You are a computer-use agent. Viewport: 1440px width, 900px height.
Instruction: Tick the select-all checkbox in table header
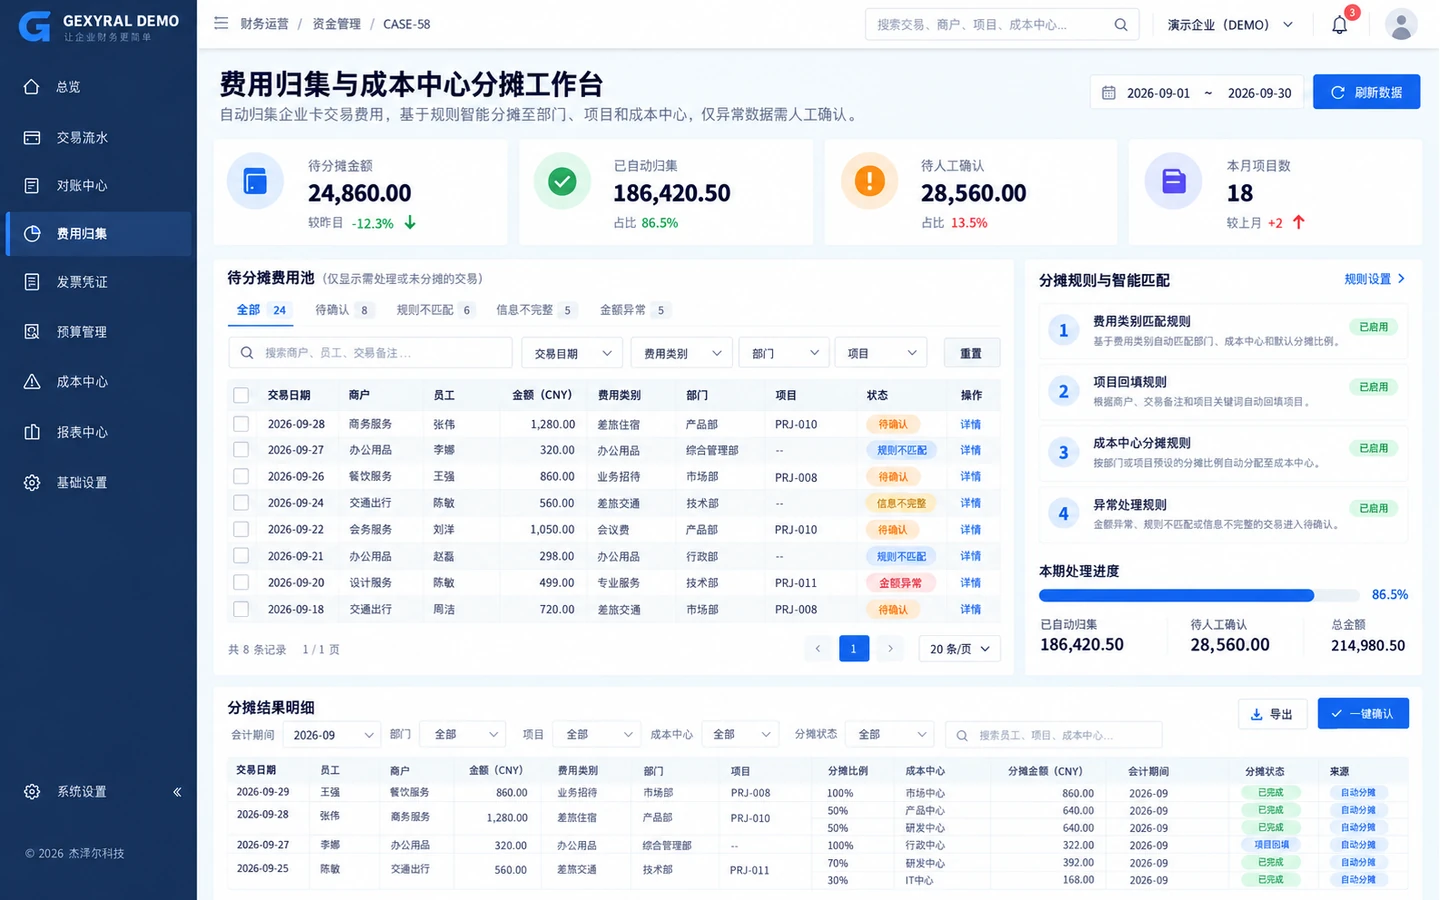241,395
